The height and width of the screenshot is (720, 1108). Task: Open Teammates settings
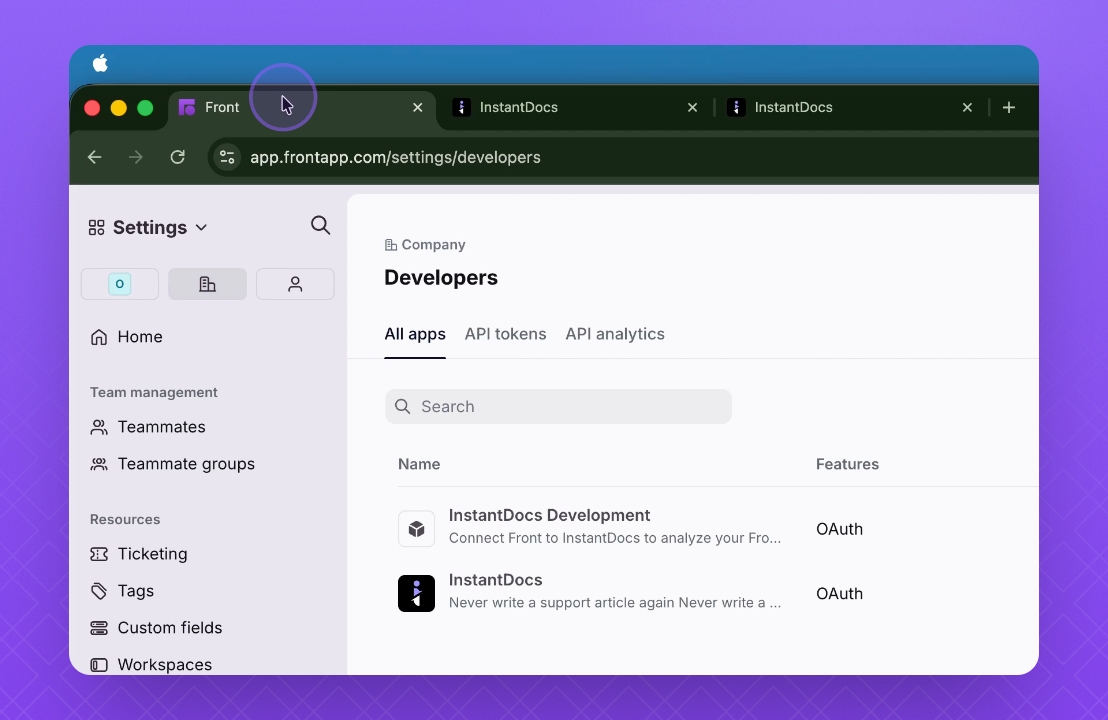click(x=161, y=427)
